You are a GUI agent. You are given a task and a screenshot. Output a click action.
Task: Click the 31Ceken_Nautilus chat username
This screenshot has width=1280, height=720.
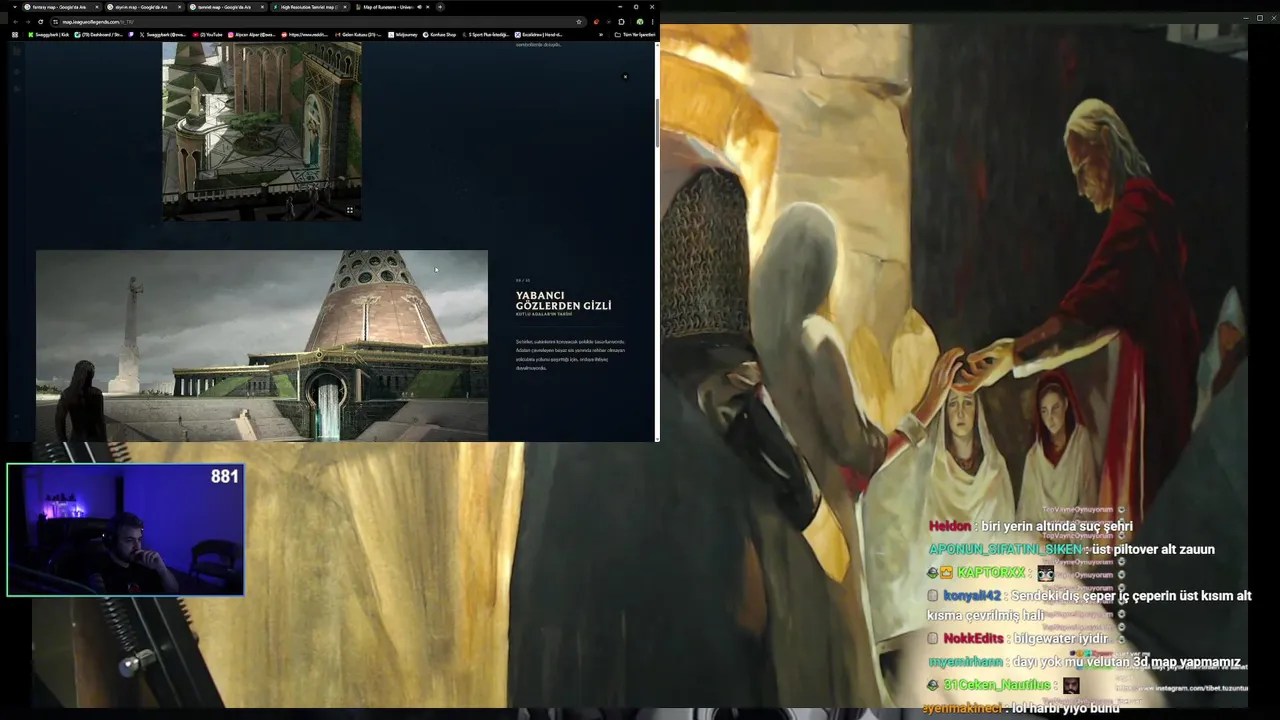(x=997, y=685)
